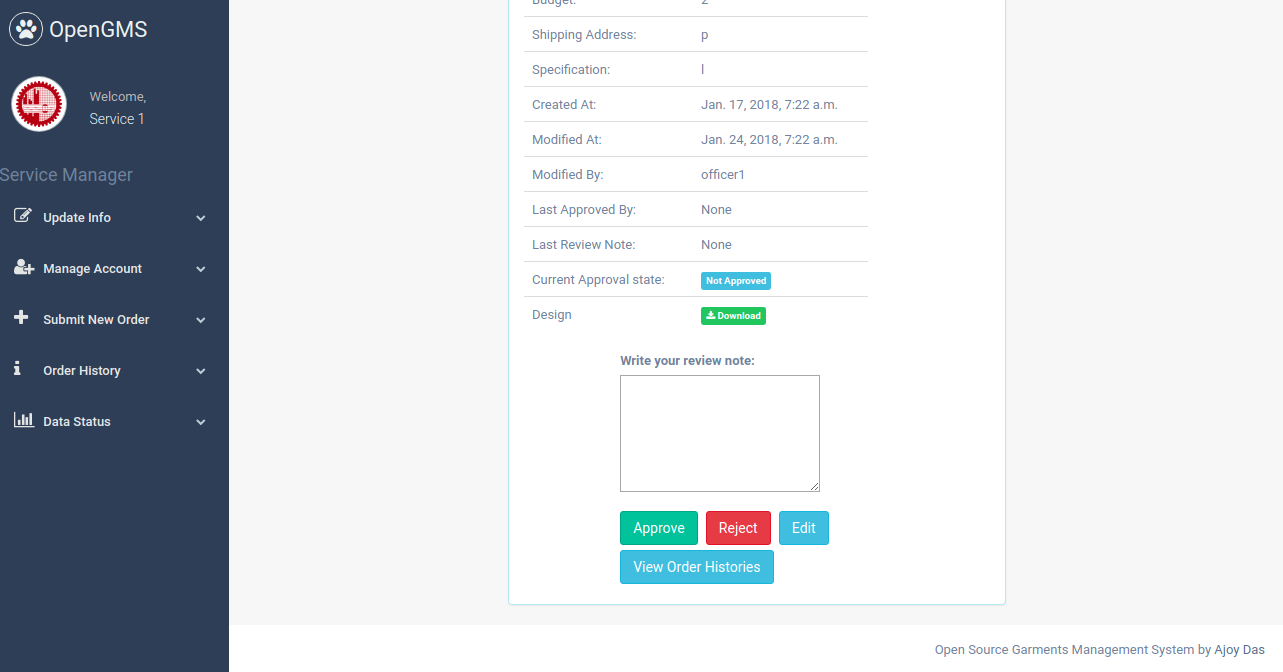Expand the Manage Account chevron
Image resolution: width=1283 pixels, height=672 pixels.
201,269
